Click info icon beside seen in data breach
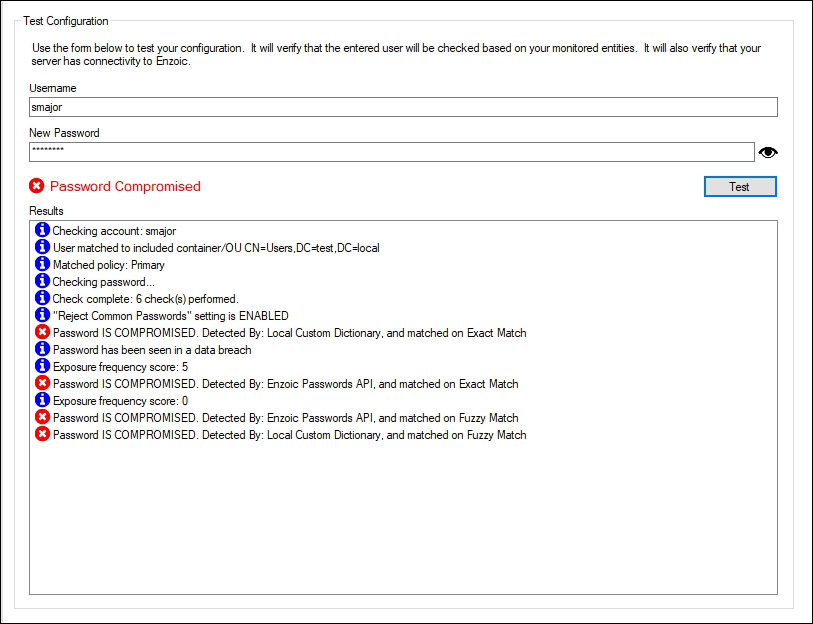The image size is (813, 624). (42, 350)
